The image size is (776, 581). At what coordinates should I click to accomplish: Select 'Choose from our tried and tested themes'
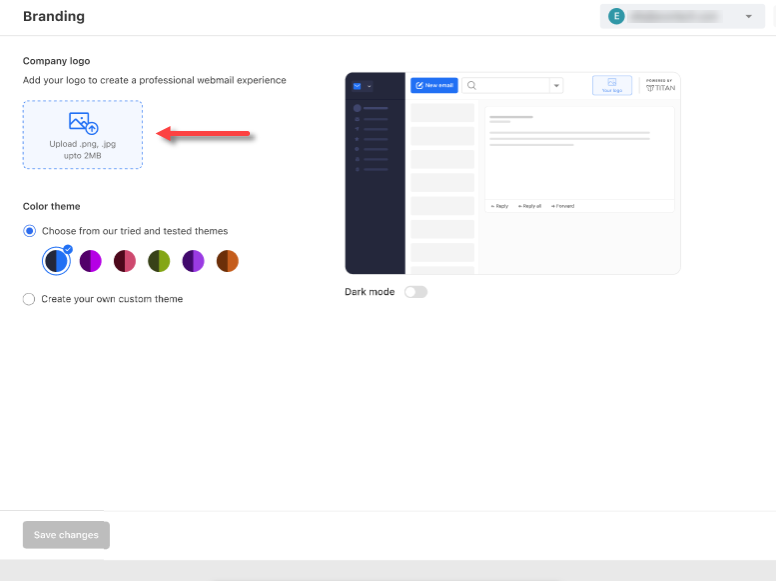tap(29, 231)
